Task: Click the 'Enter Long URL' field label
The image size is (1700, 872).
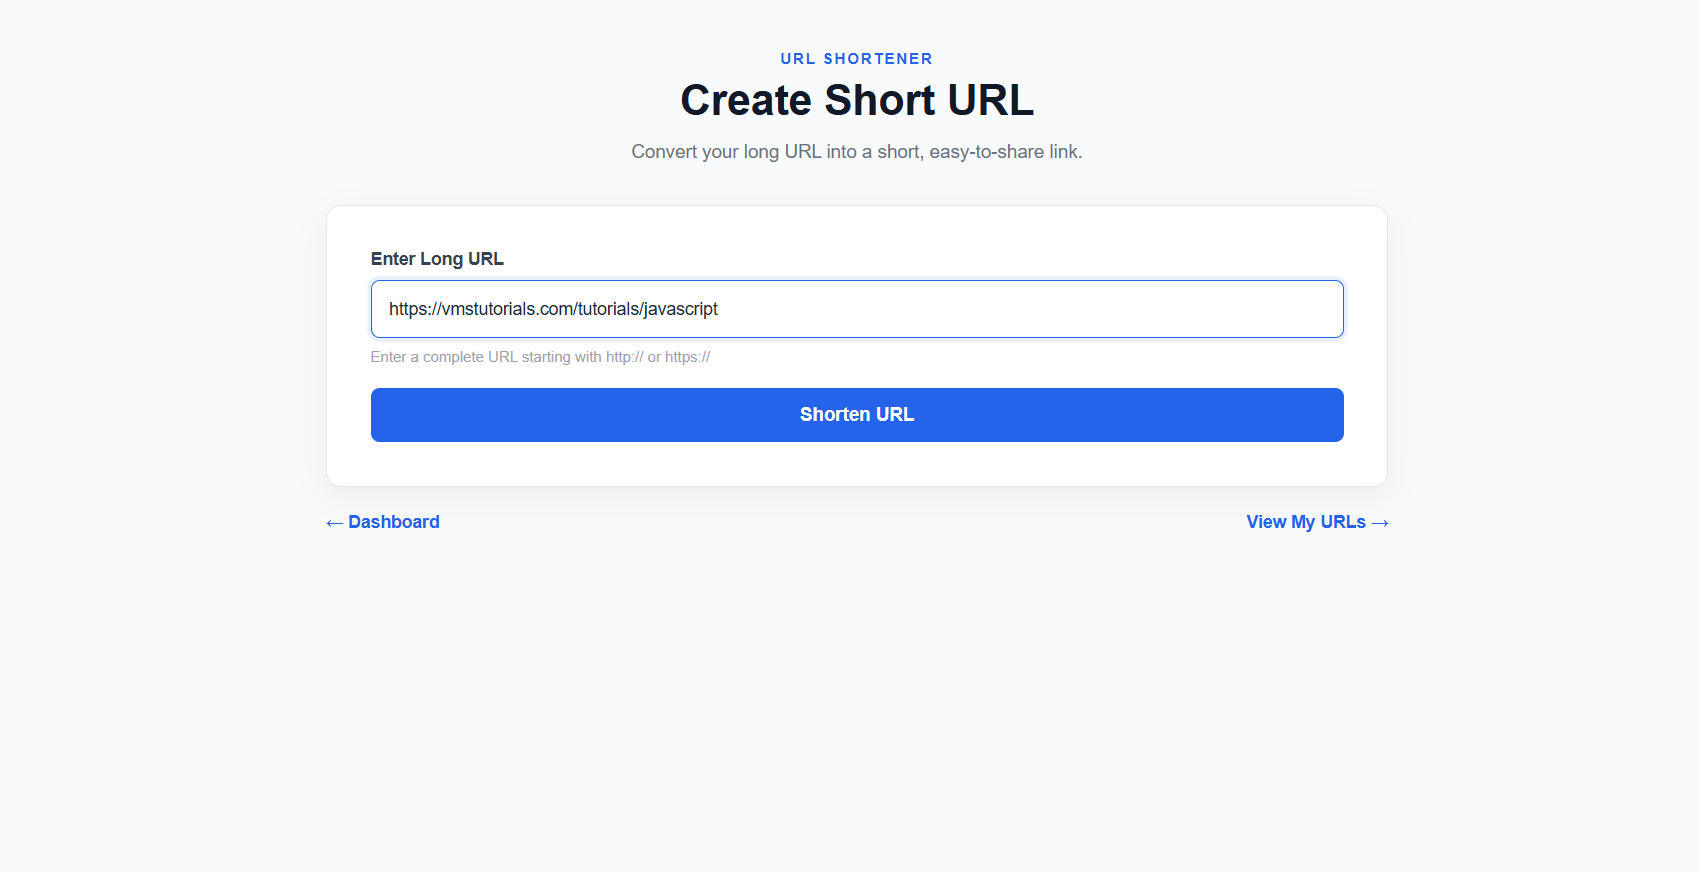Action: [x=437, y=259]
